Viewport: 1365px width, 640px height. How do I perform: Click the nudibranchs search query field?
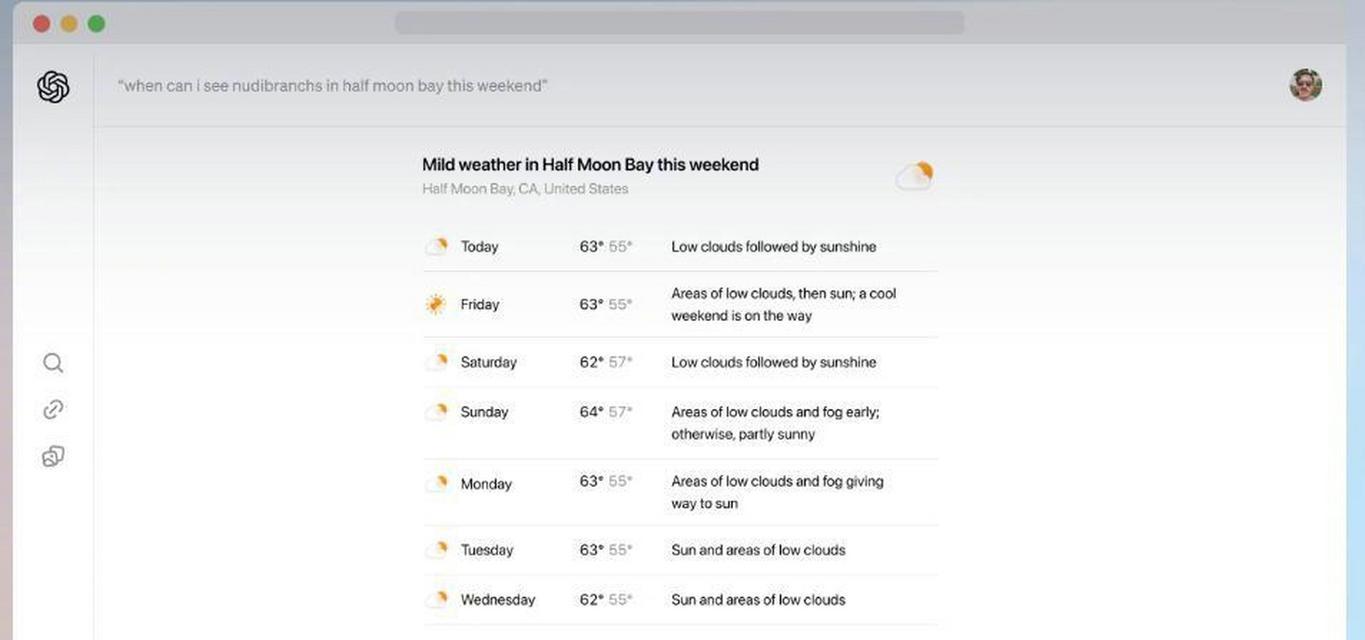pyautogui.click(x=333, y=86)
